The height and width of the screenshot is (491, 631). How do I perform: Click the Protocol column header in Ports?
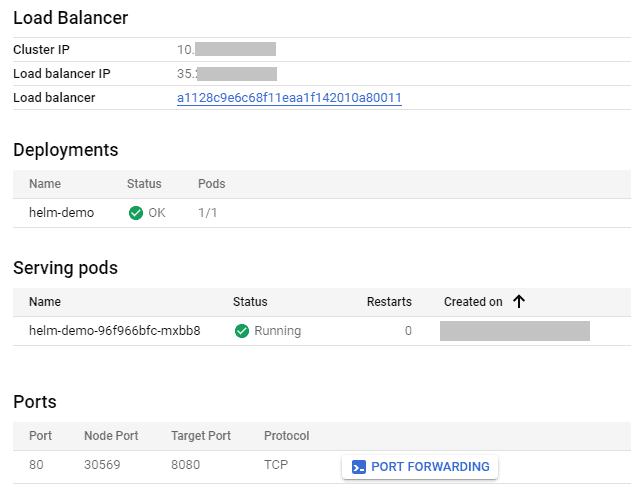pos(286,436)
